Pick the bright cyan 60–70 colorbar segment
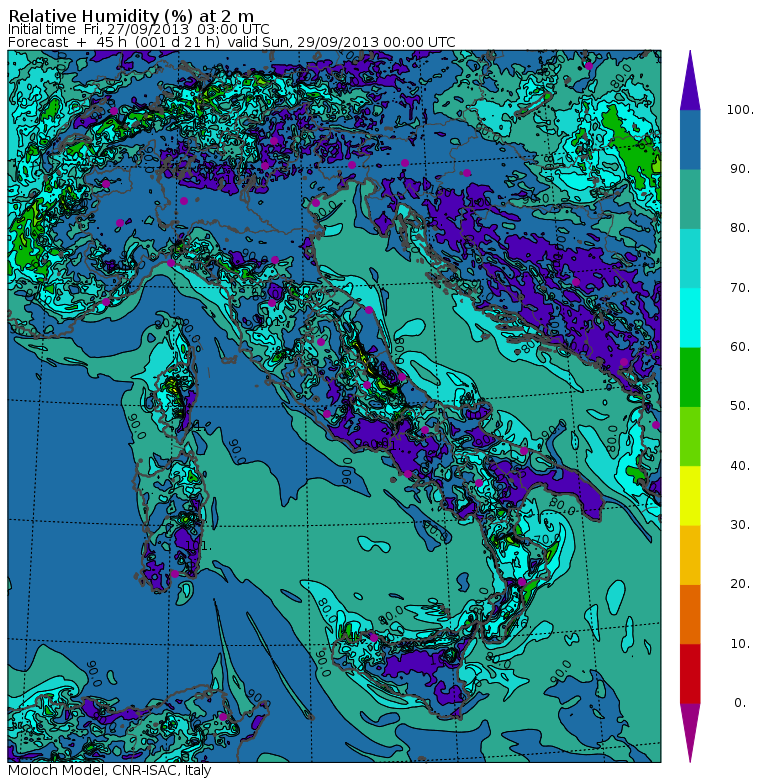760x784 pixels. click(690, 318)
